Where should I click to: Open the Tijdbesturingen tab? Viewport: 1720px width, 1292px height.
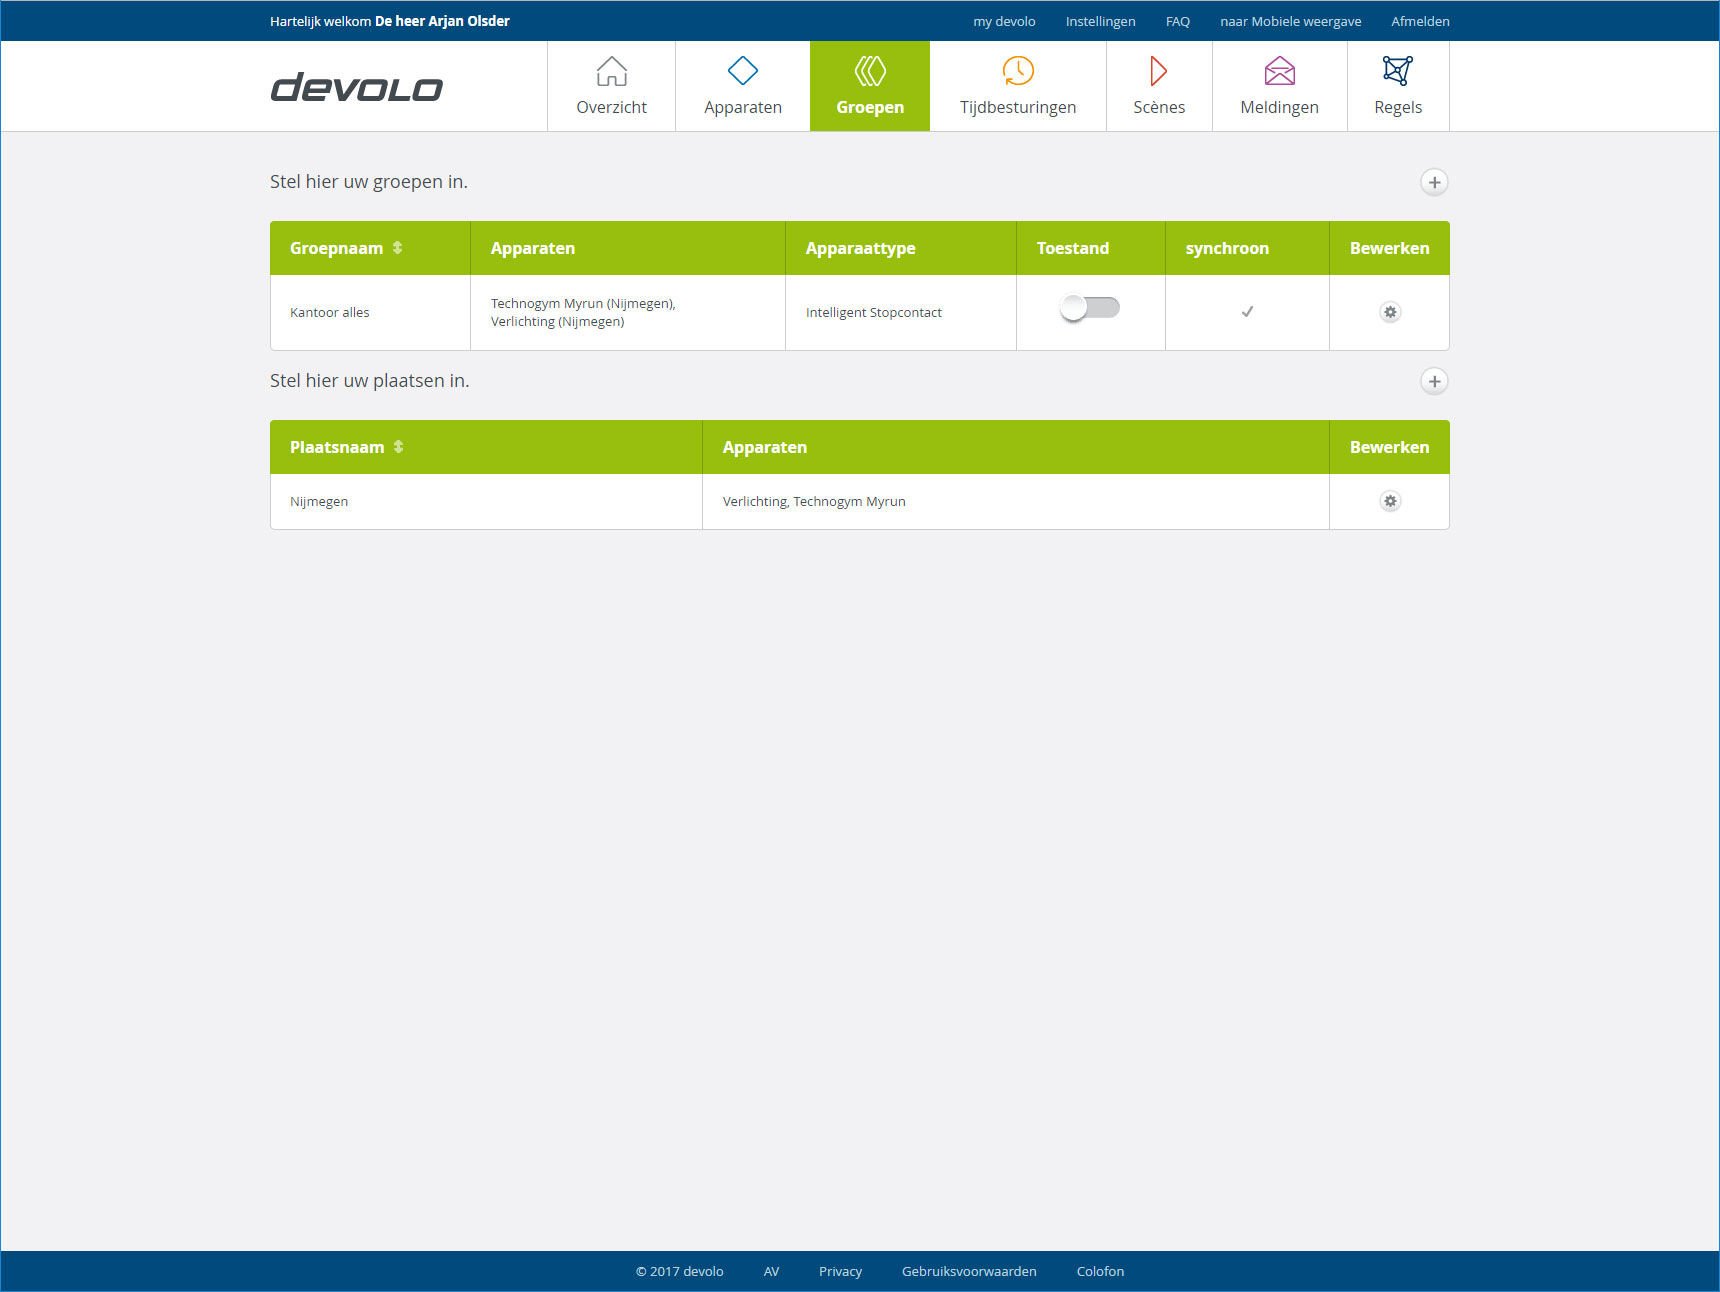(x=1018, y=86)
